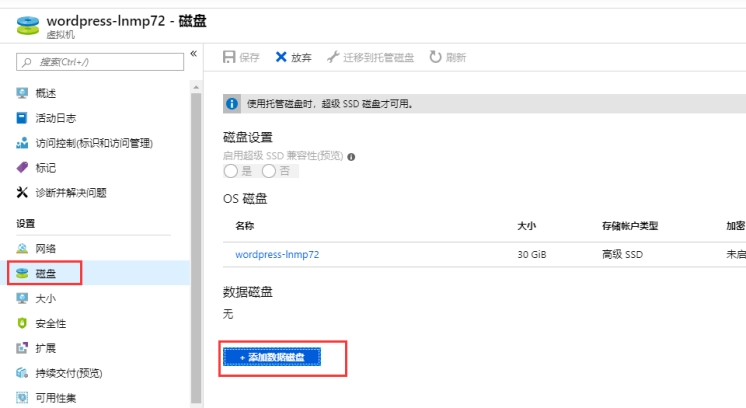The height and width of the screenshot is (408, 746).
Task: Open Activity log (活动日志) menu item
Action: [x=56, y=118]
